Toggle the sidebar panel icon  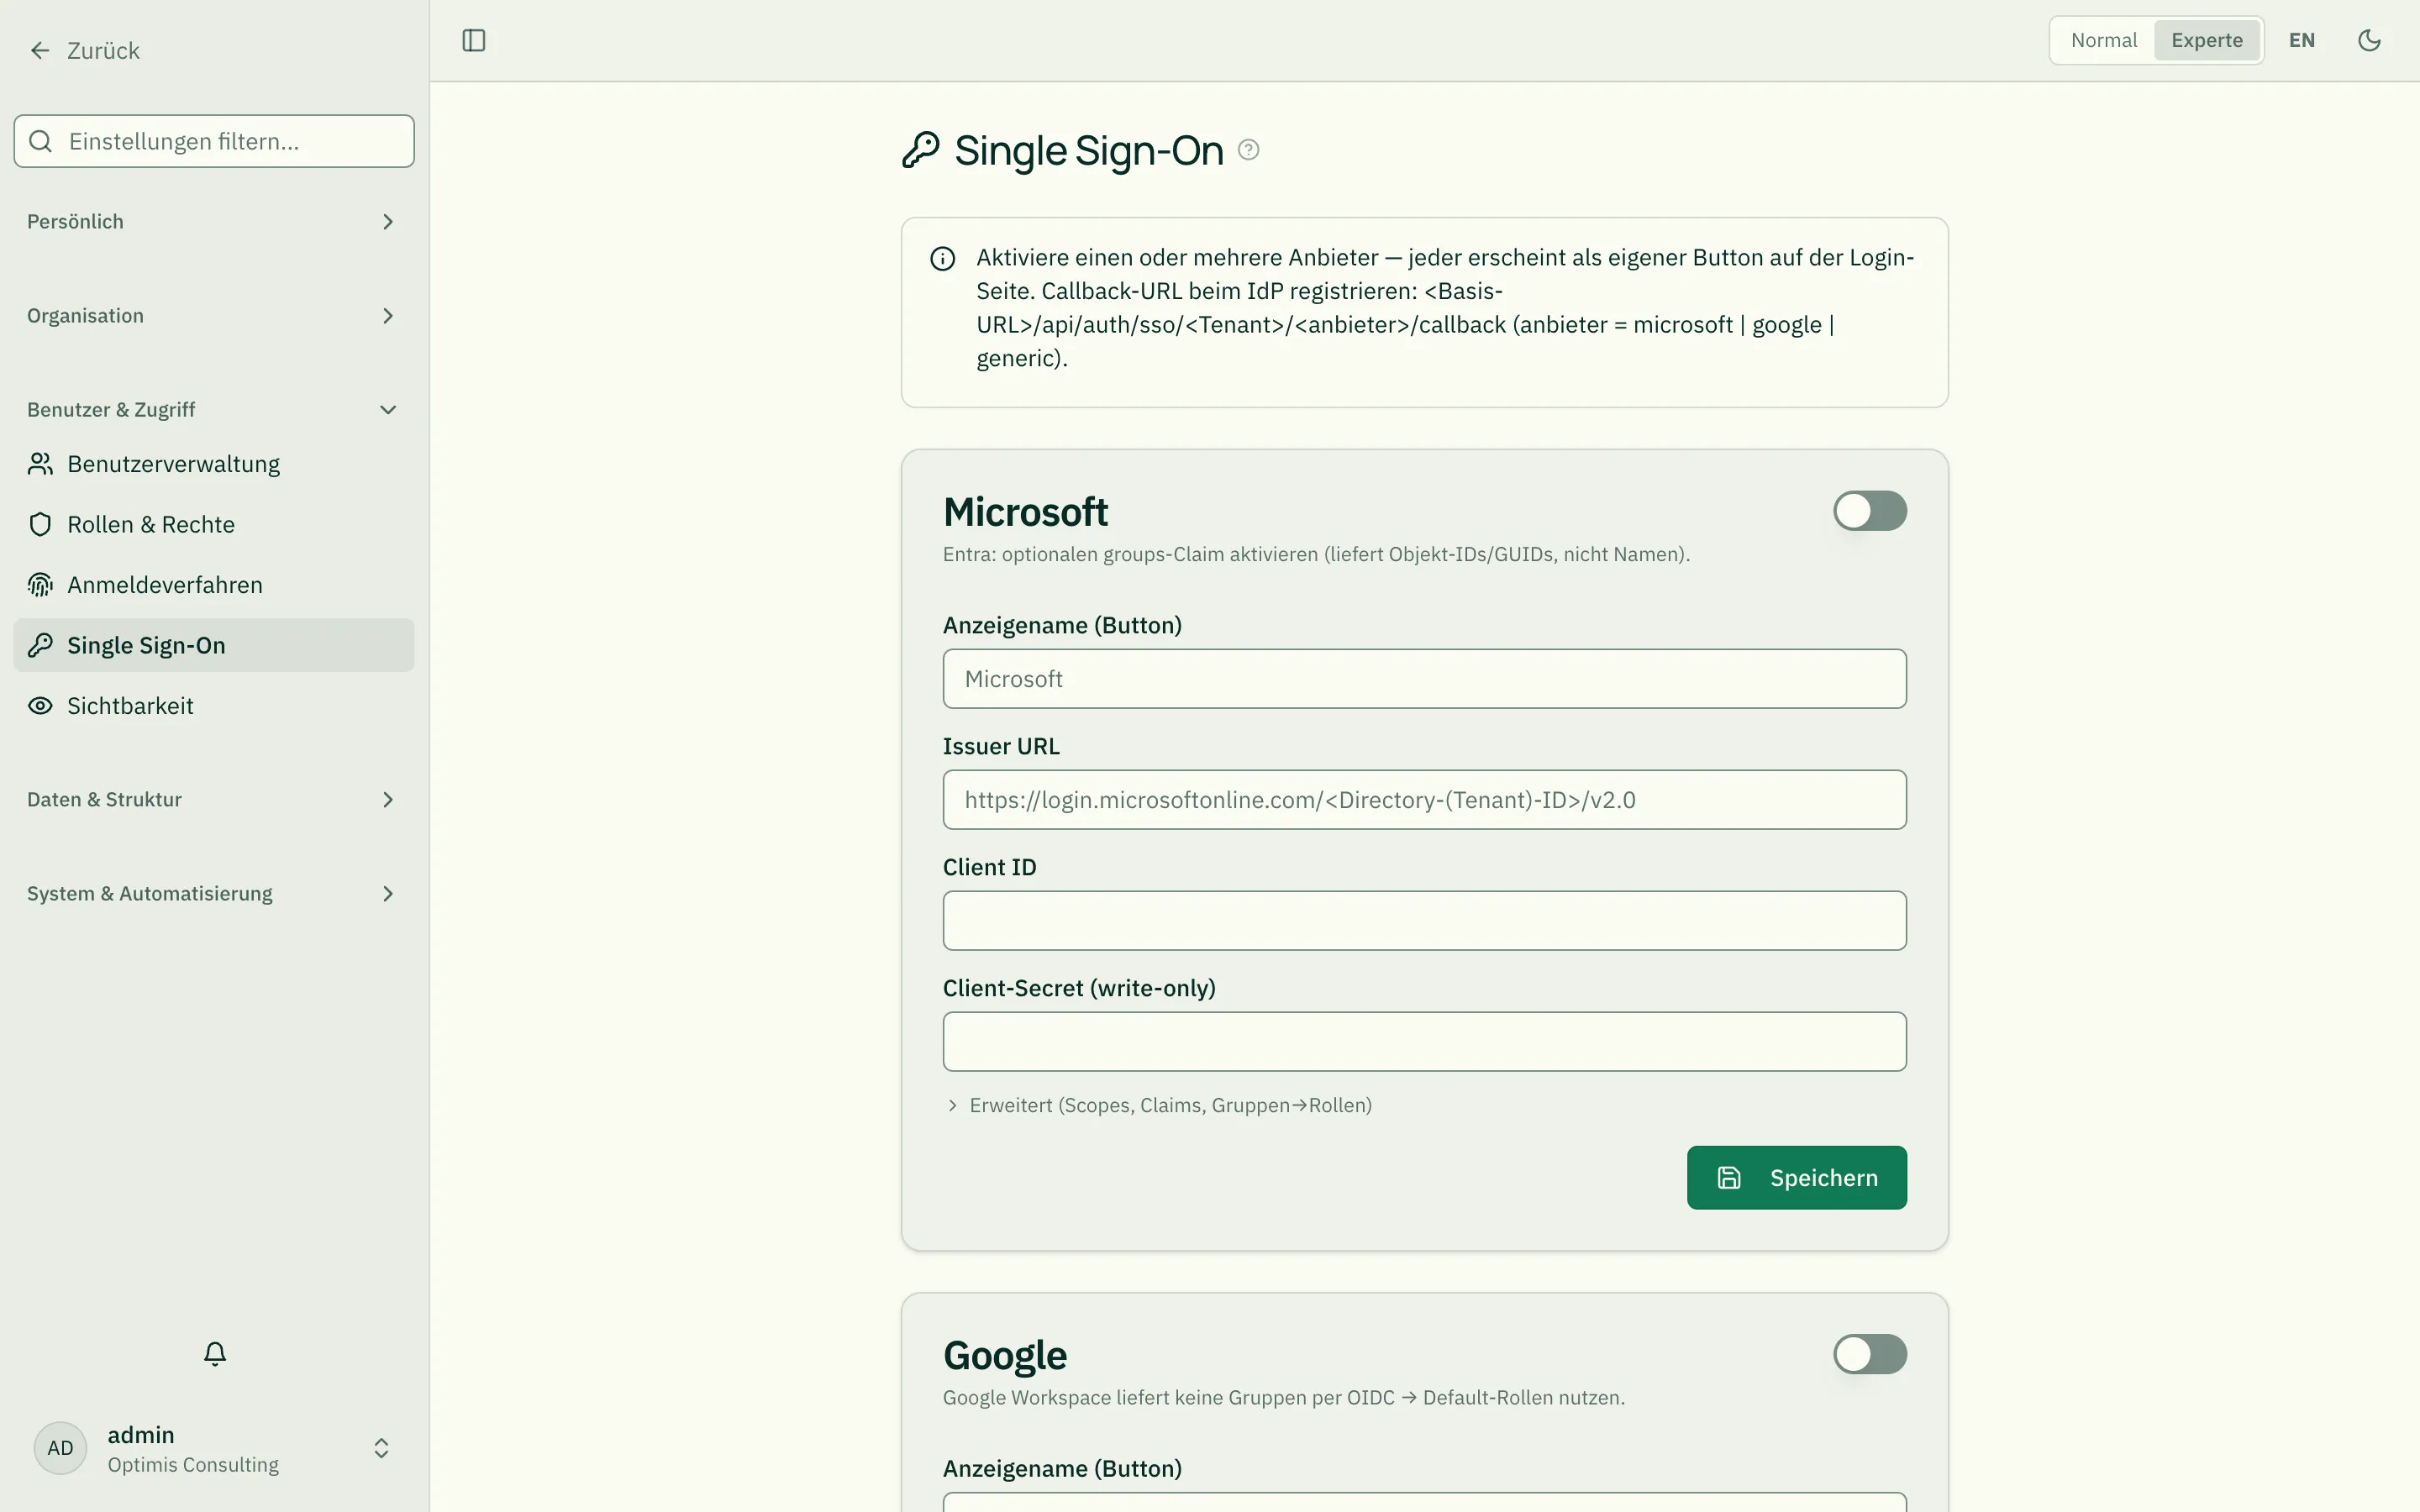click(474, 40)
